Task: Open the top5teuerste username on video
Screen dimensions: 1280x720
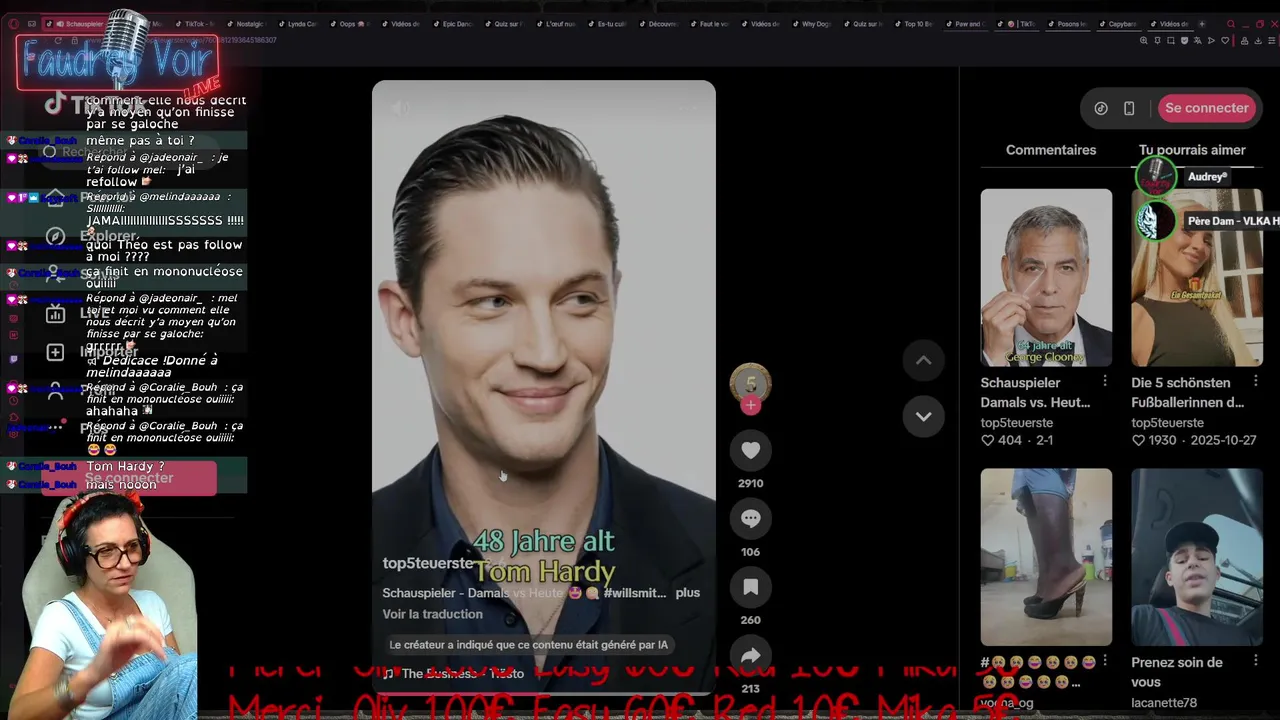Action: point(428,563)
